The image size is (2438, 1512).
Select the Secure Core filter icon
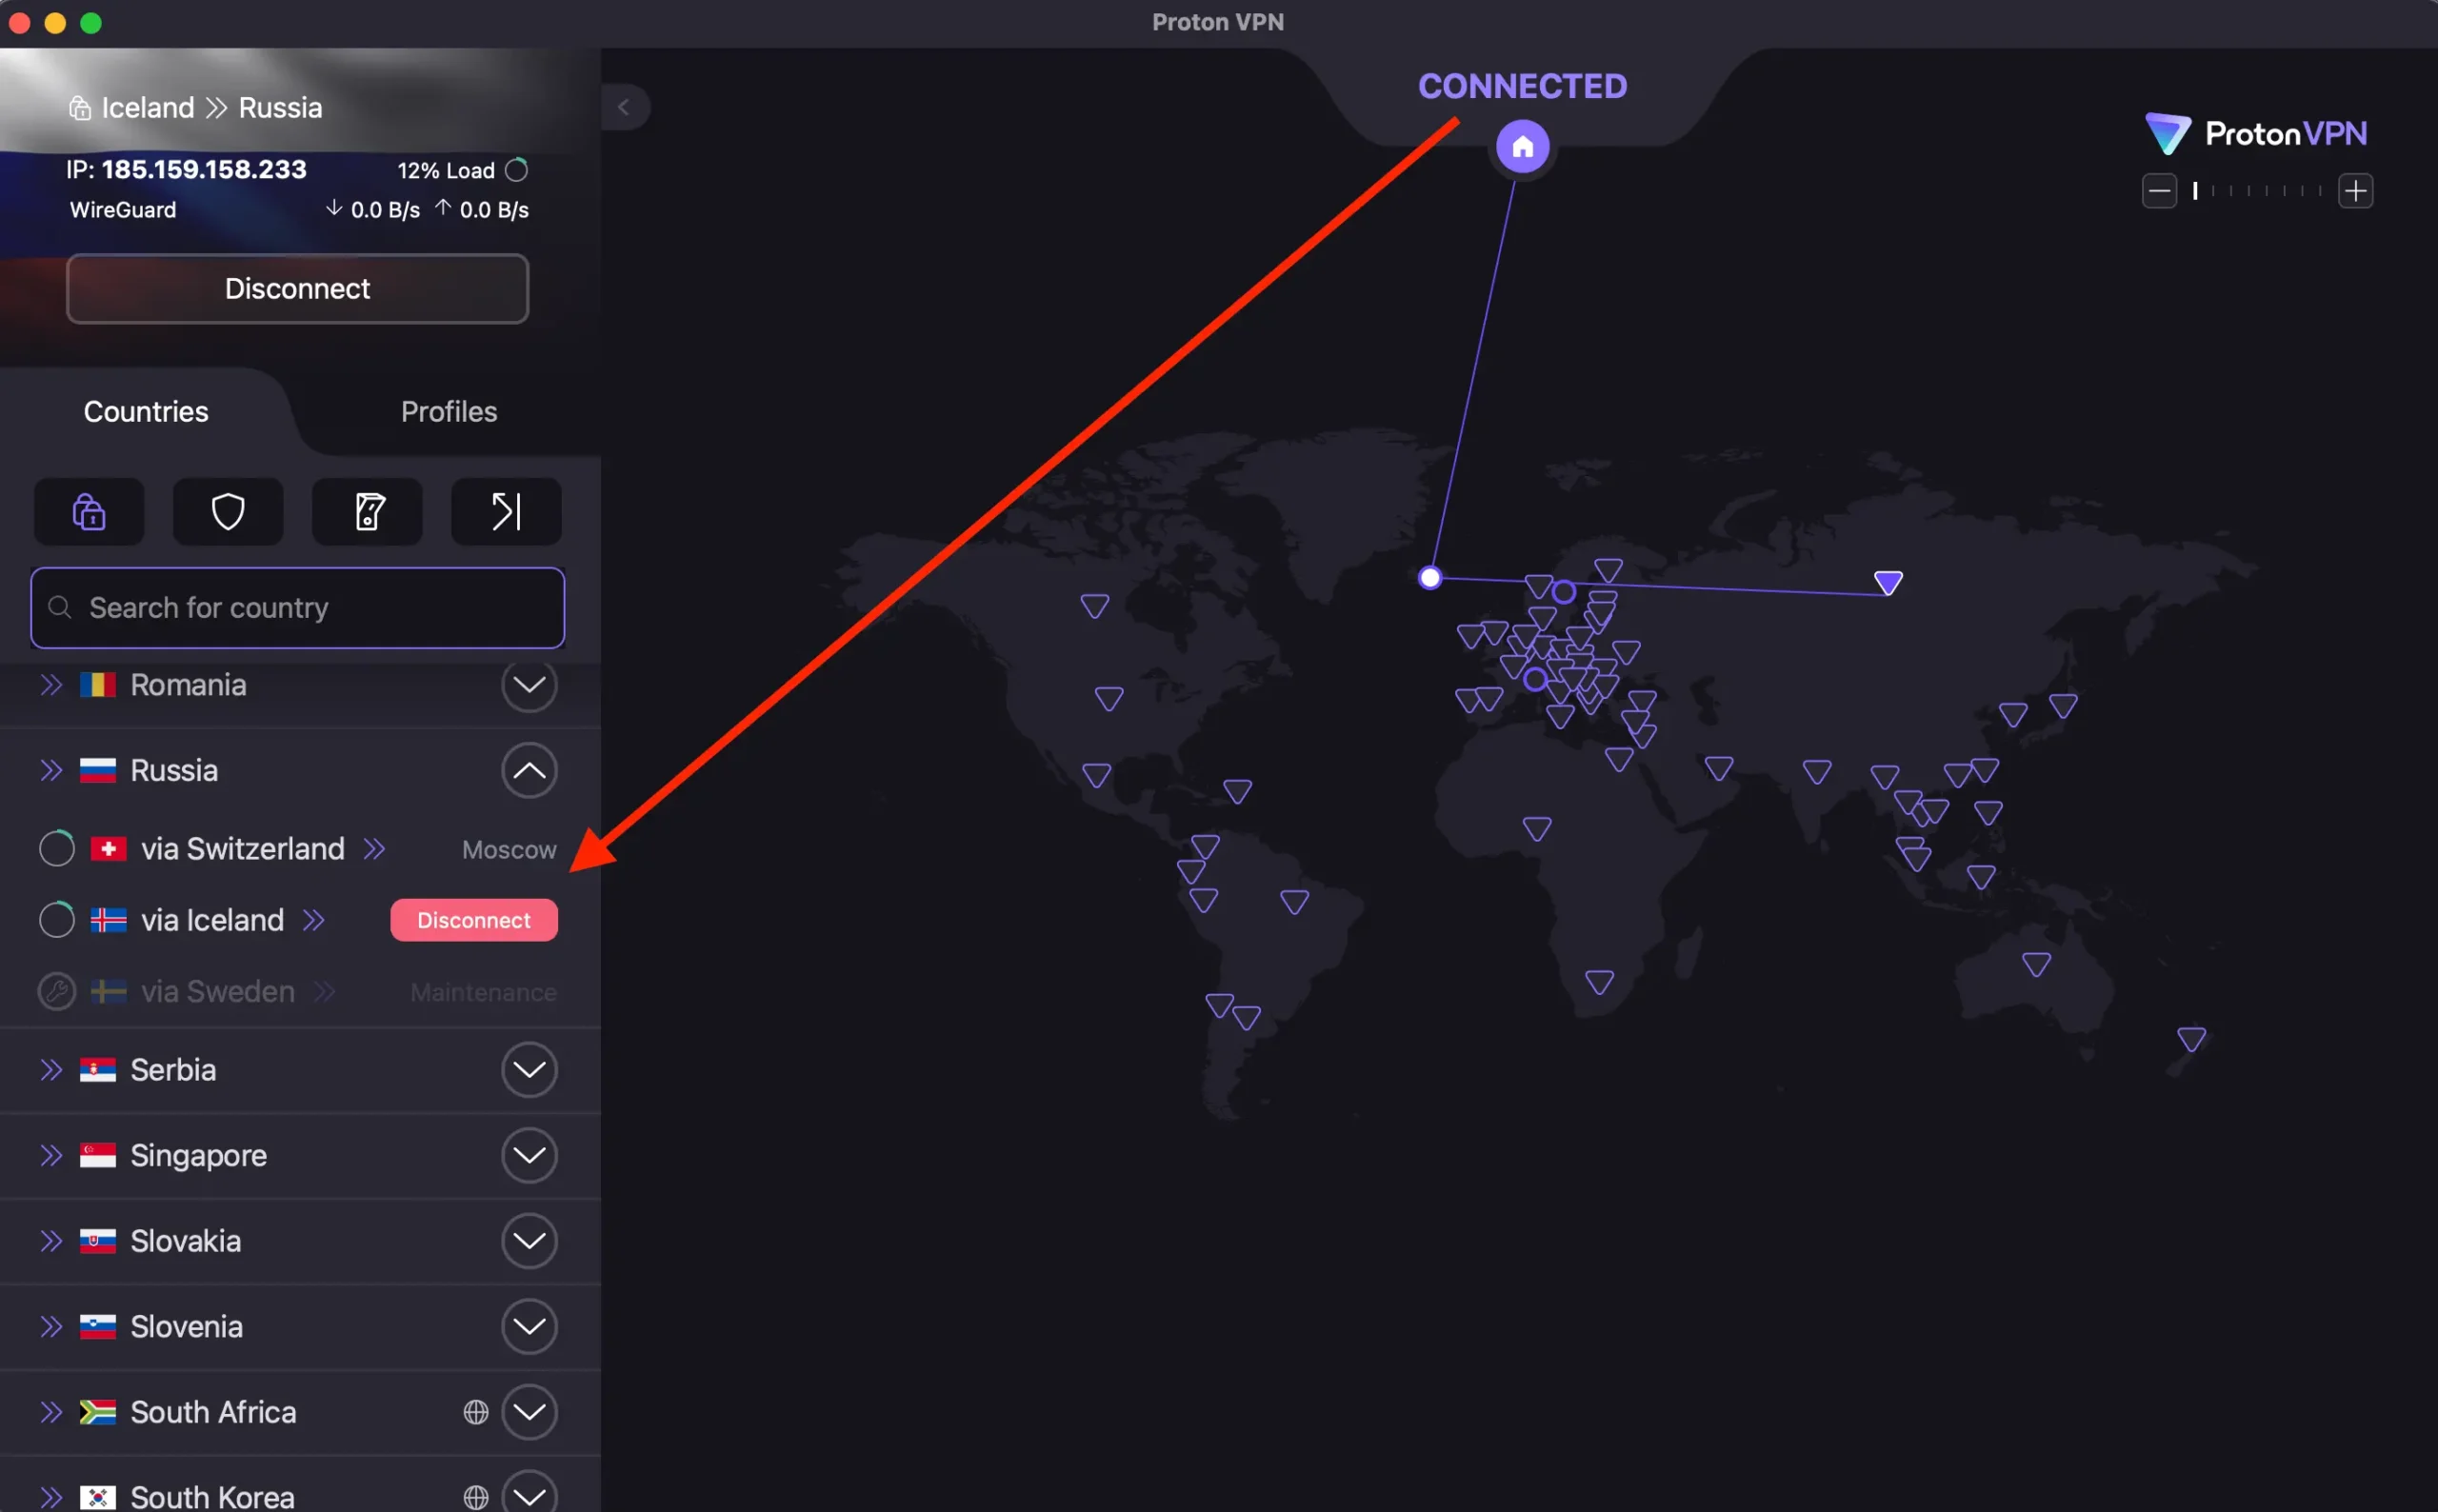click(x=88, y=511)
